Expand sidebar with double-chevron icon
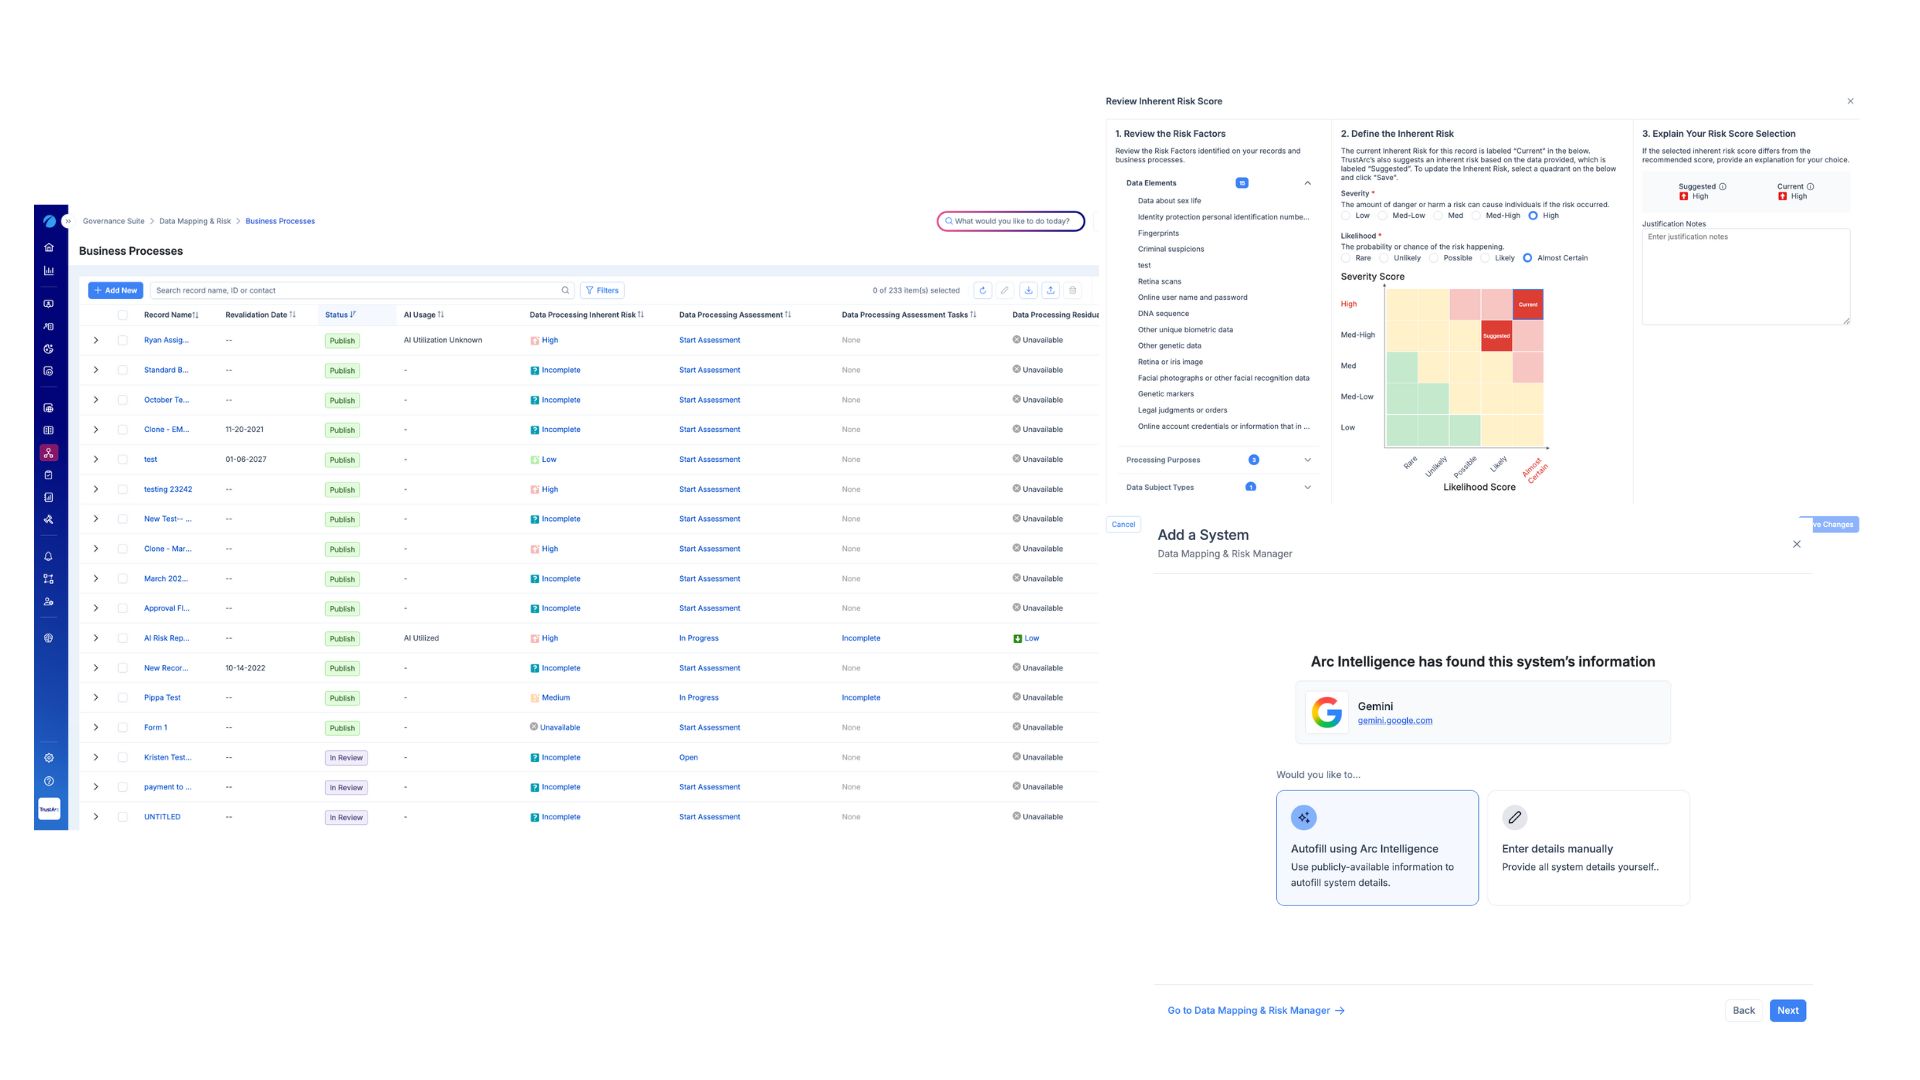1920x1080 pixels. [x=68, y=221]
